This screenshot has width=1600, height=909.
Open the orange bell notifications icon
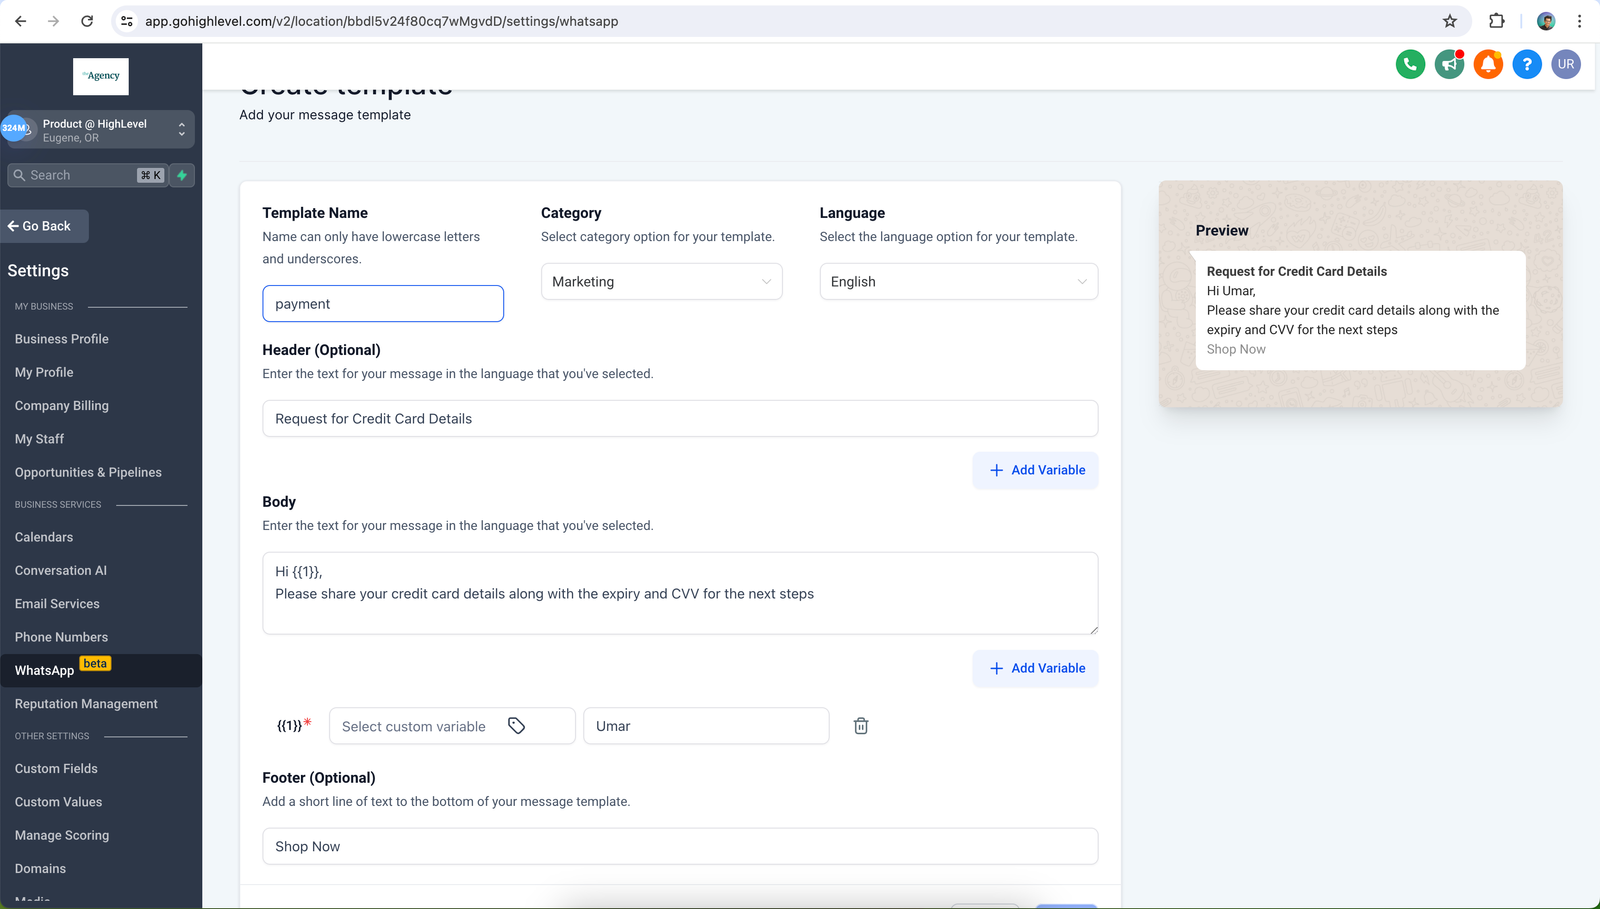tap(1488, 64)
